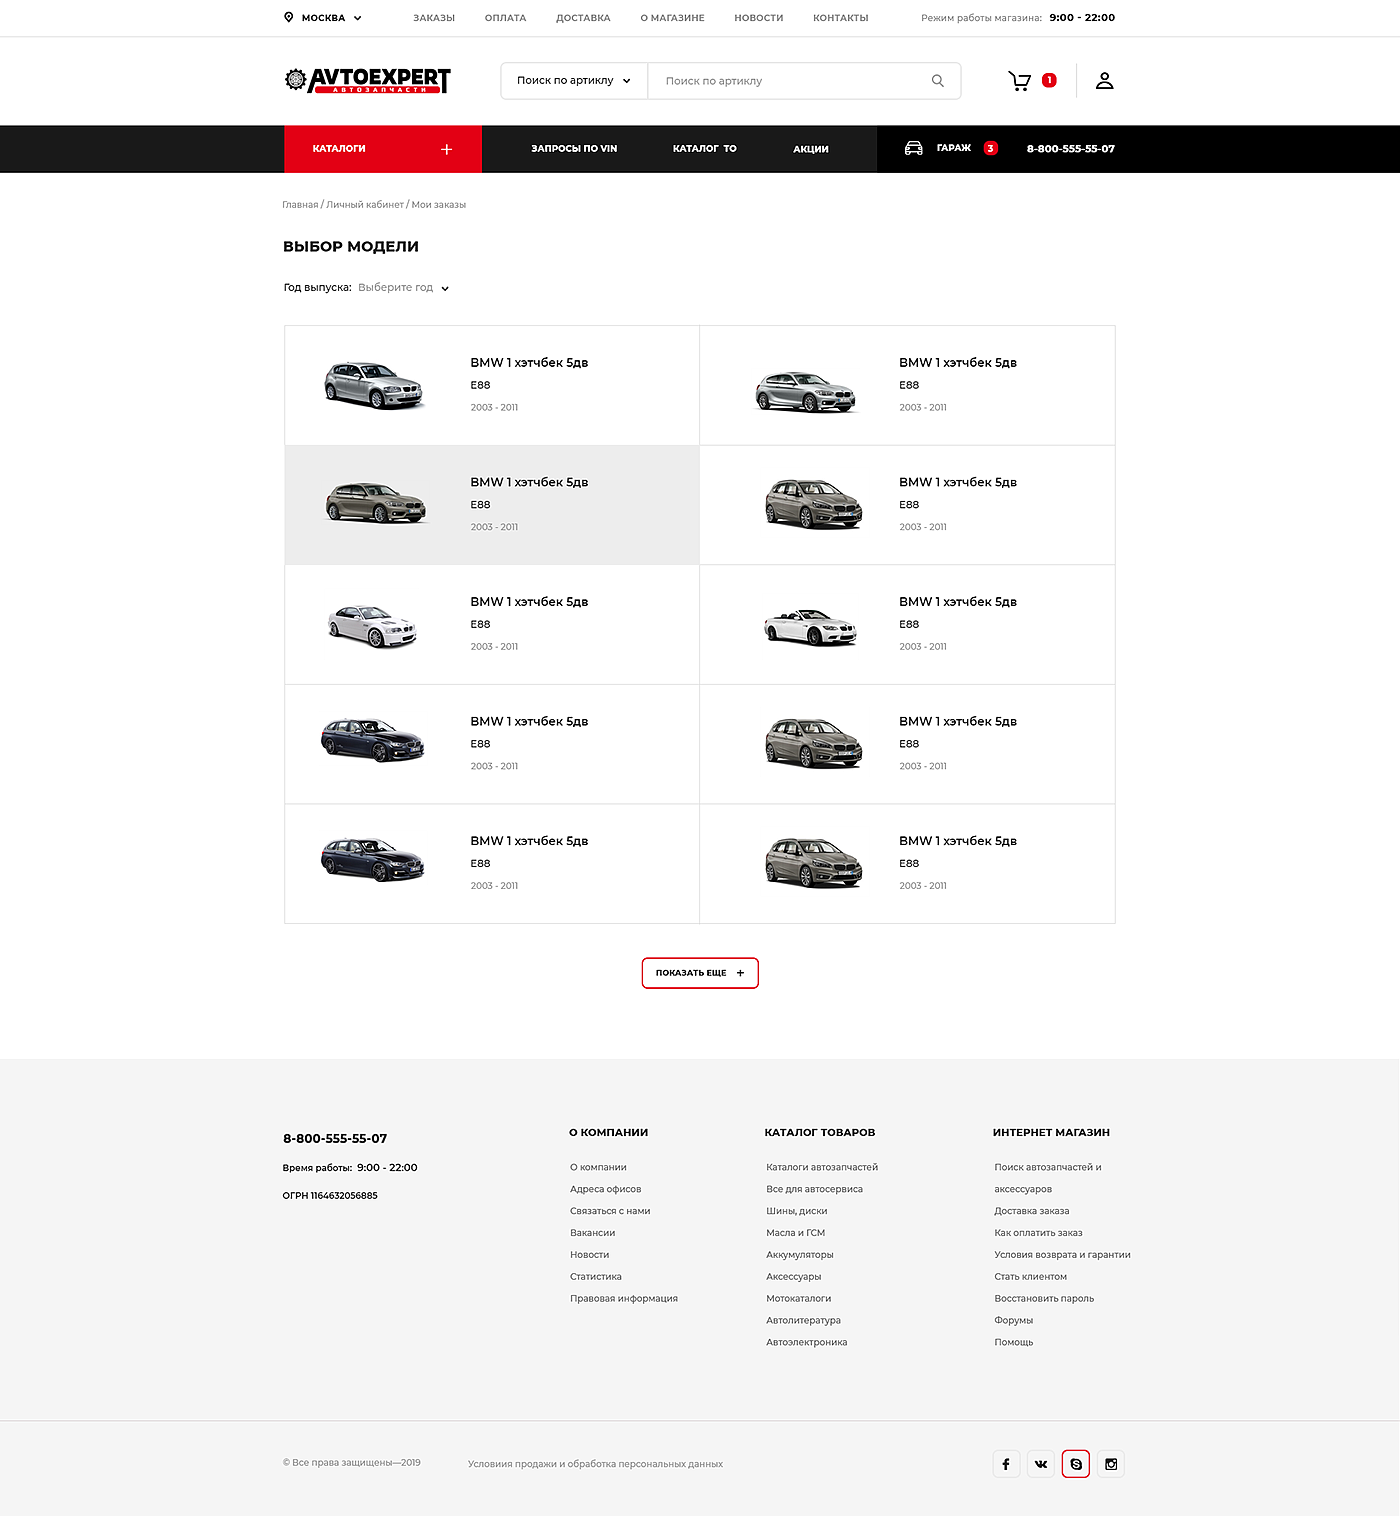Click the plus icon in Каталоги button
1400x1516 pixels.
pyautogui.click(x=446, y=149)
